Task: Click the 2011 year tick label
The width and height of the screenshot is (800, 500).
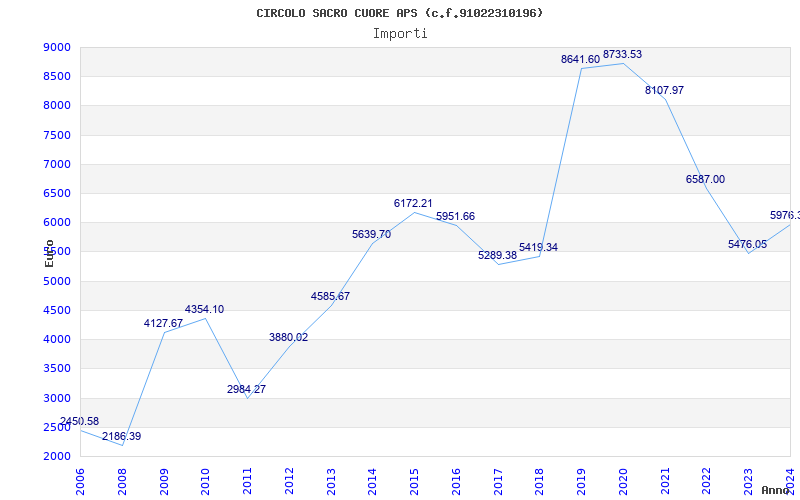Action: tap(247, 482)
